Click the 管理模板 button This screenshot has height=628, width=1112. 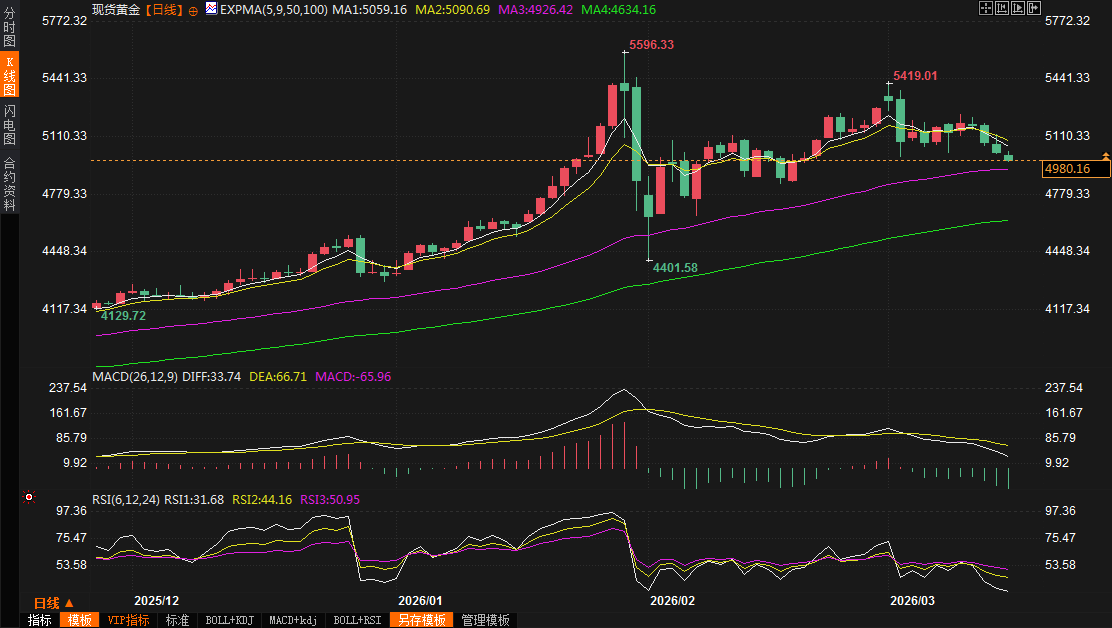(x=486, y=620)
